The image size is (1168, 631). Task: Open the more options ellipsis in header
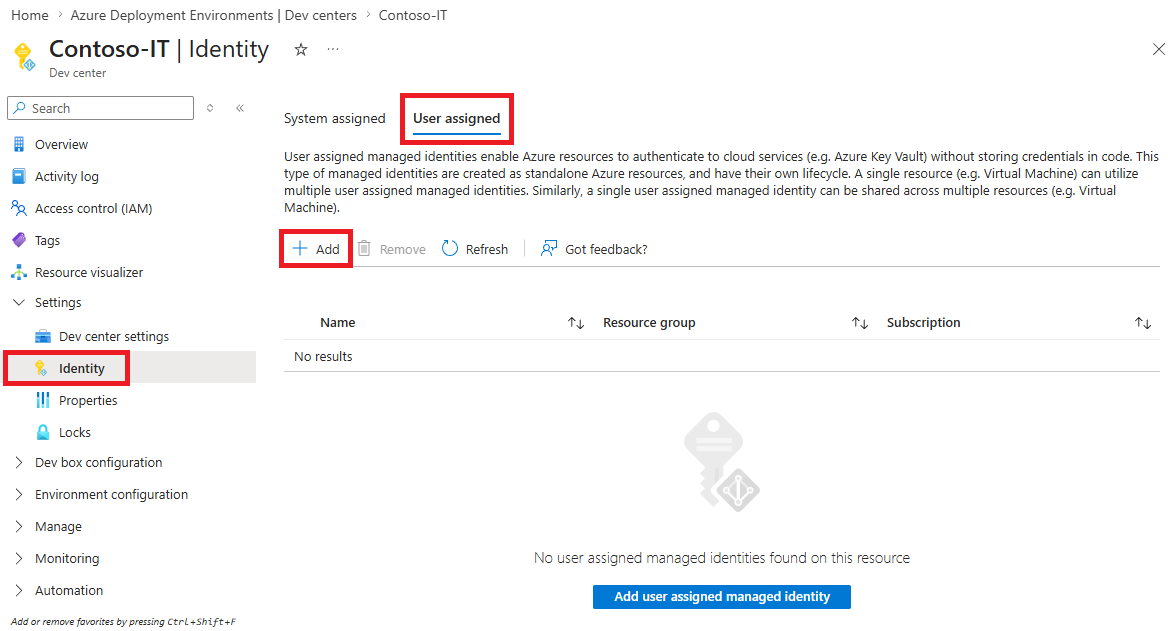(333, 49)
